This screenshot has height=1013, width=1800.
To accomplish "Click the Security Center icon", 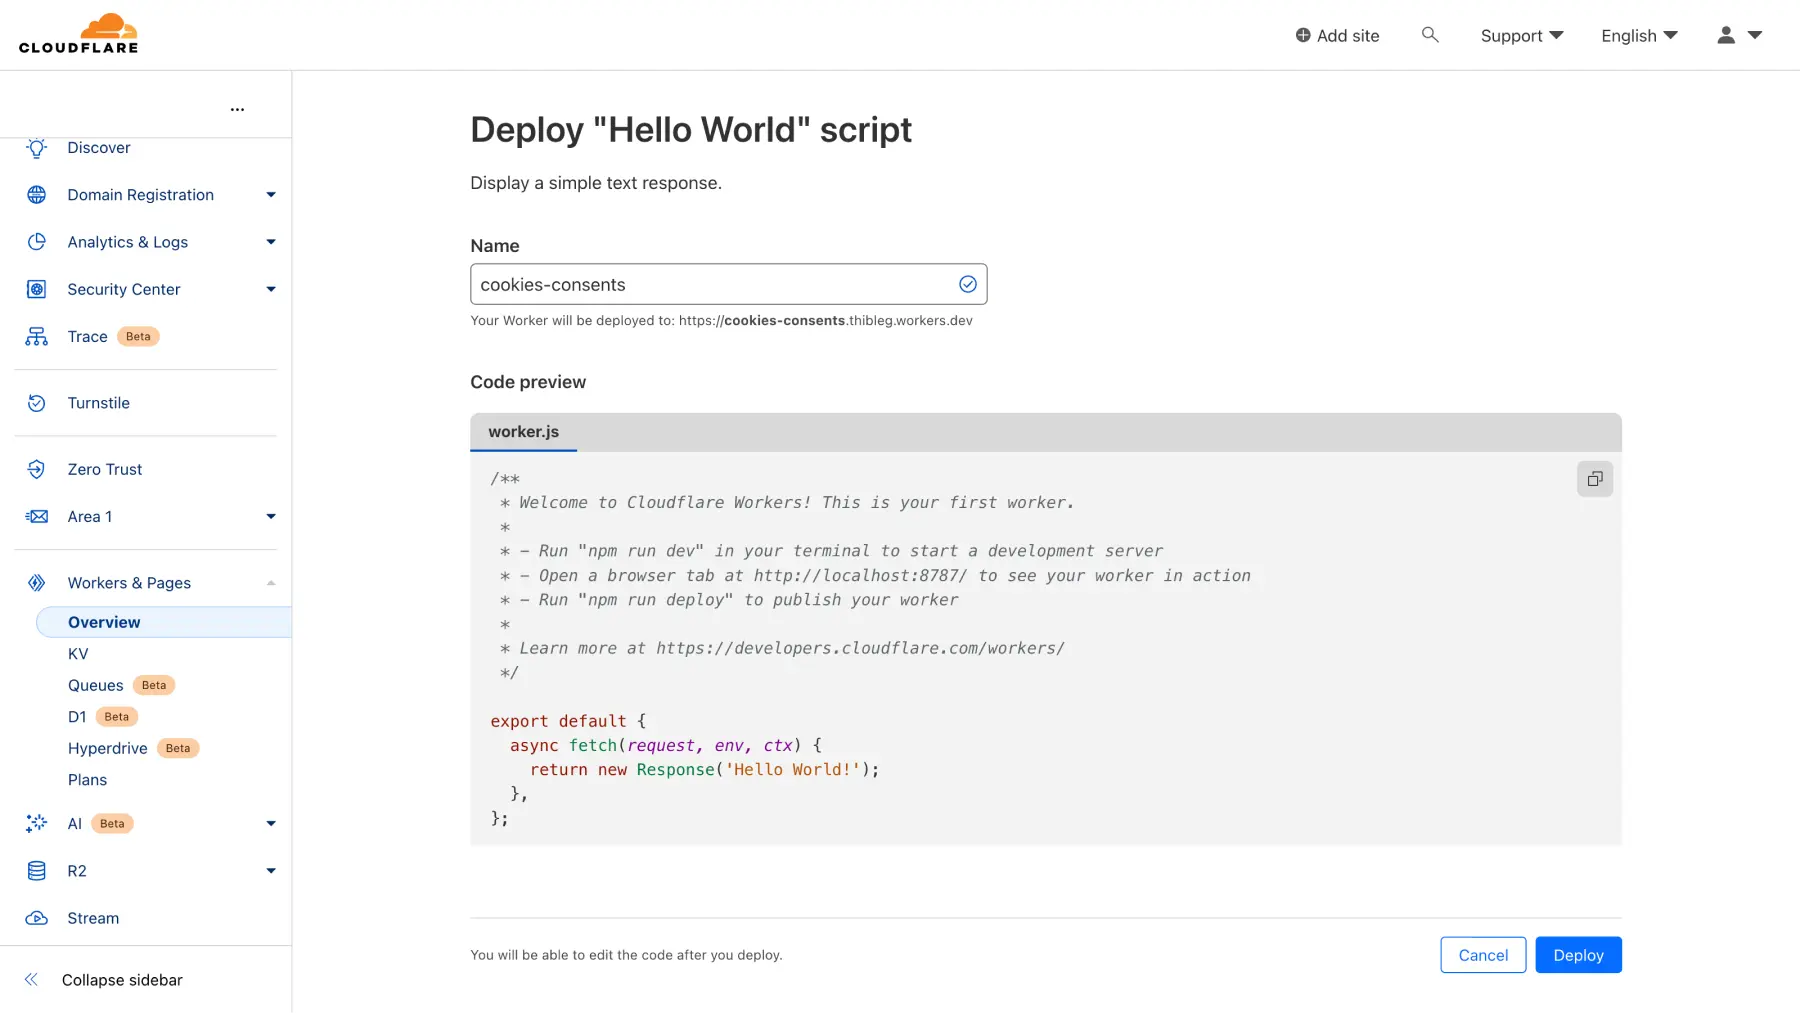I will click(x=37, y=289).
